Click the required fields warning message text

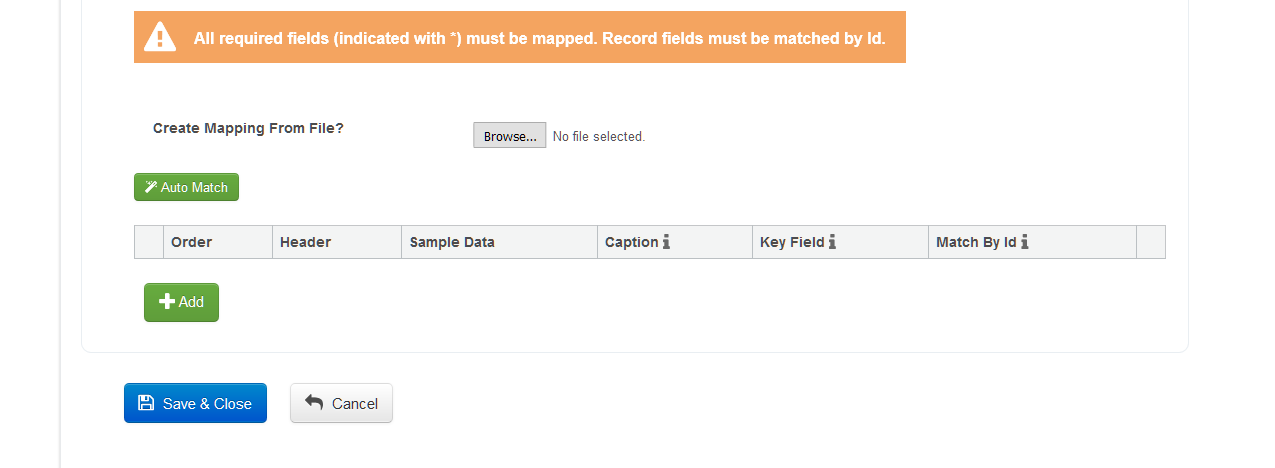pyautogui.click(x=539, y=39)
